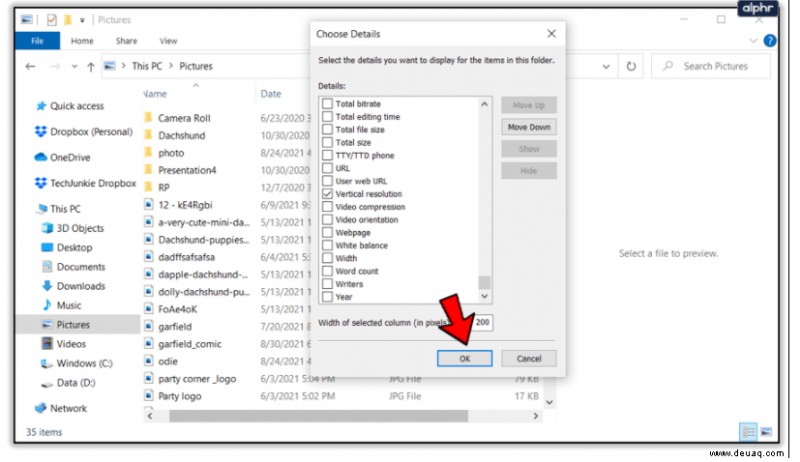Close the Choose Details dialog
Viewport: 800px width, 462px height.
552,34
